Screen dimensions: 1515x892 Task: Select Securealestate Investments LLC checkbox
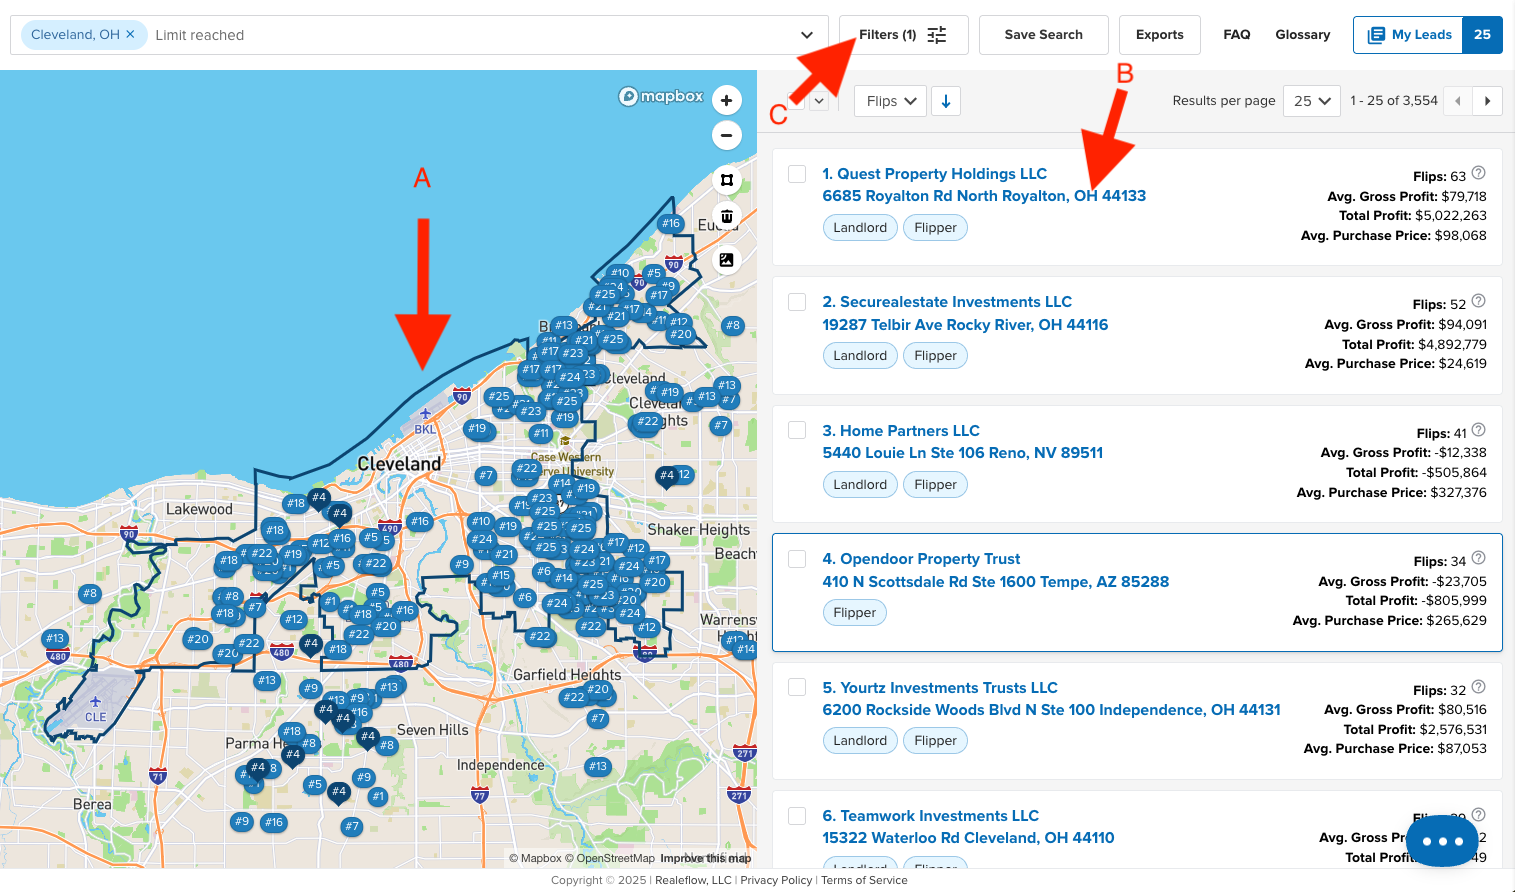pyautogui.click(x=797, y=302)
